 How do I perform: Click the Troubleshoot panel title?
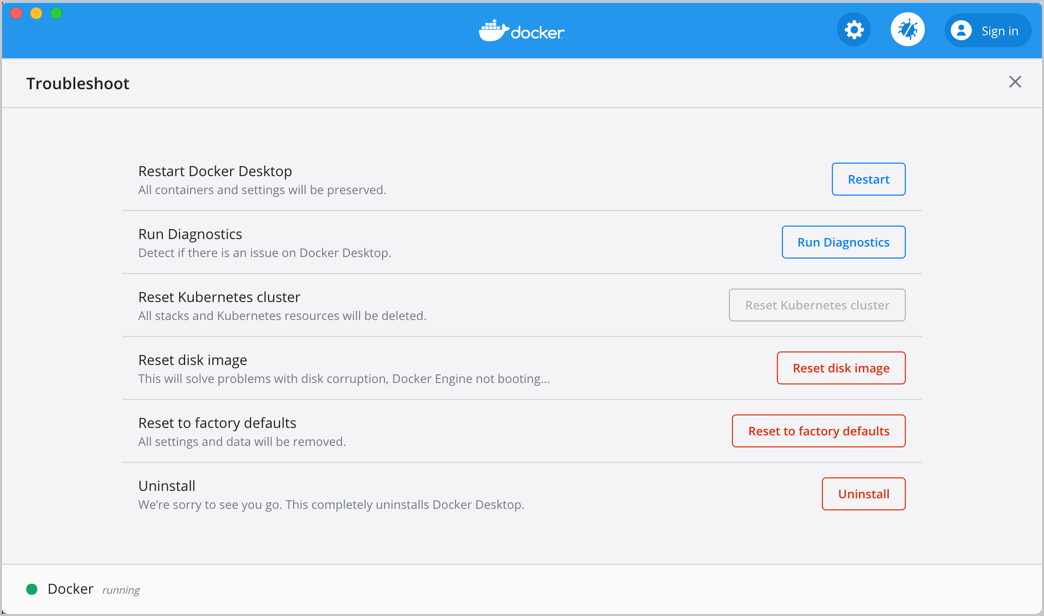coord(77,83)
